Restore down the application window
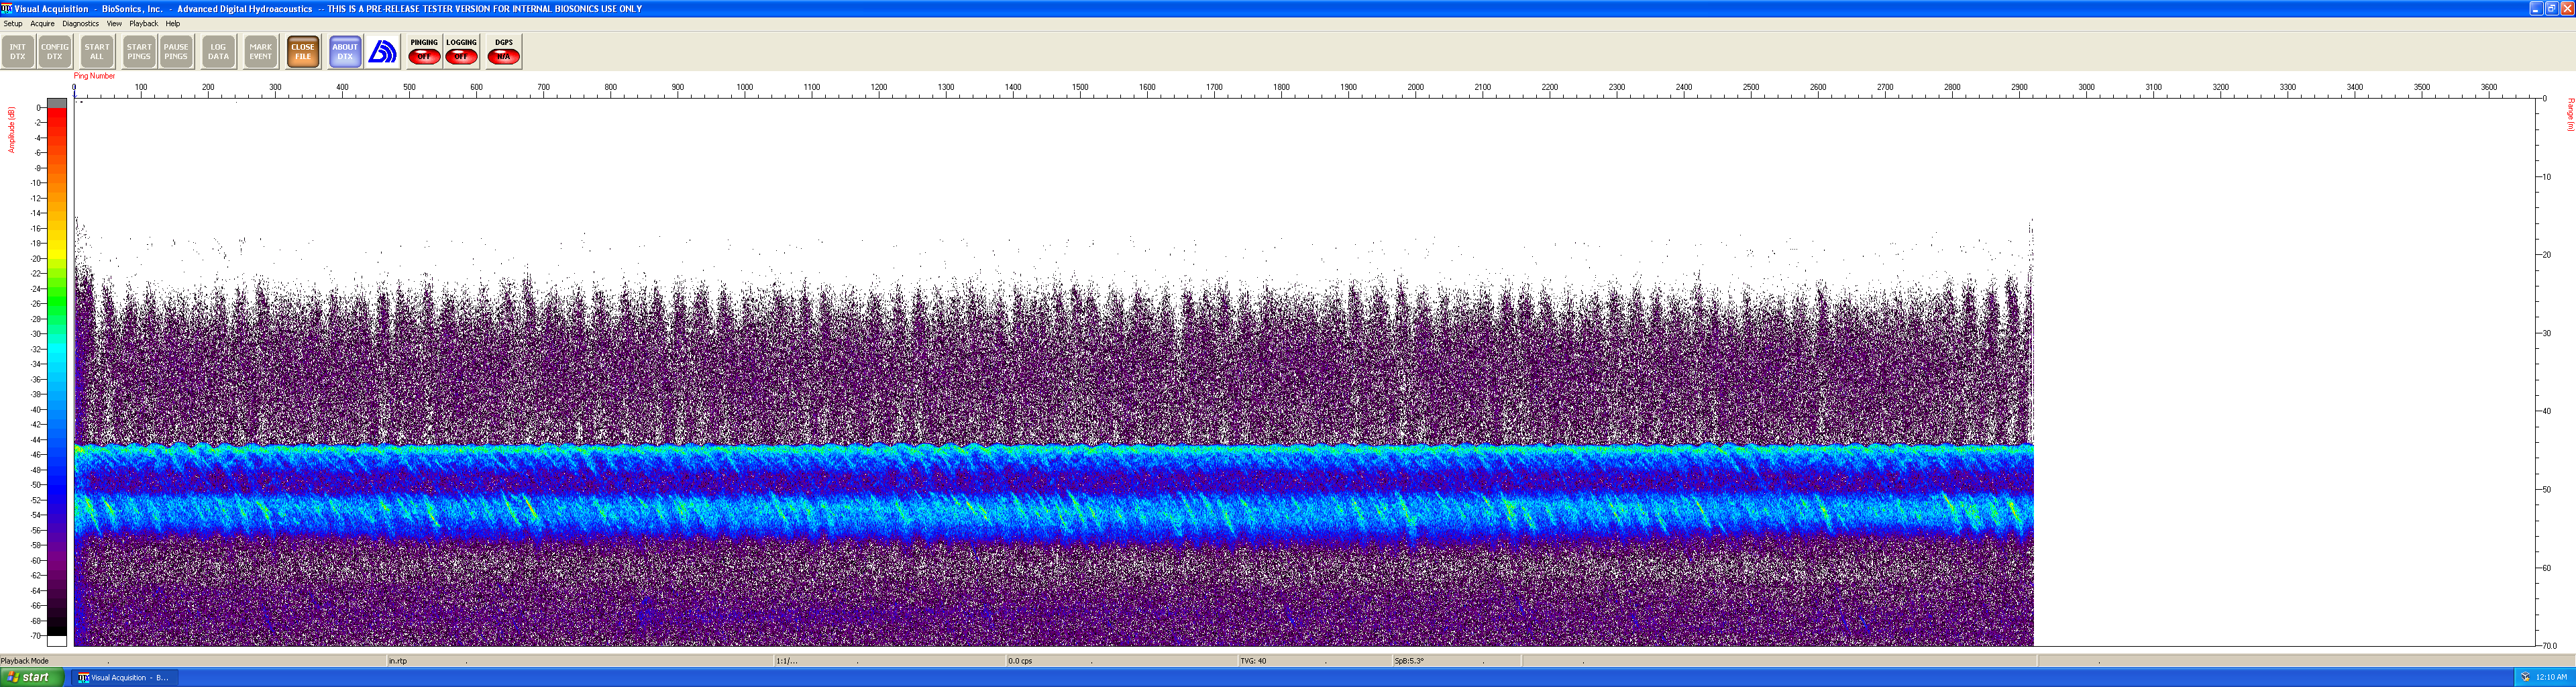 click(2551, 8)
